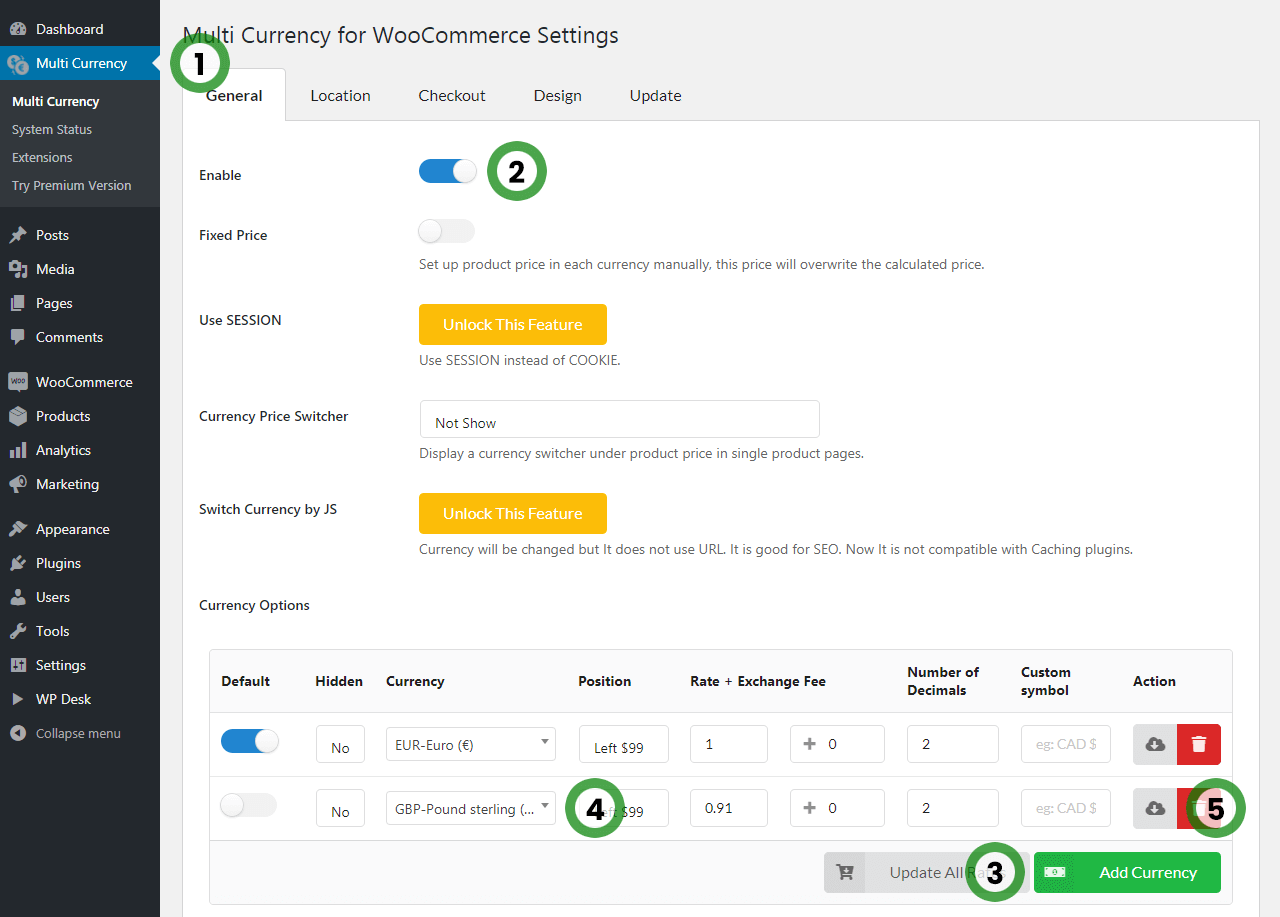Open Extensions submenu item
Image resolution: width=1280 pixels, height=917 pixels.
[42, 157]
